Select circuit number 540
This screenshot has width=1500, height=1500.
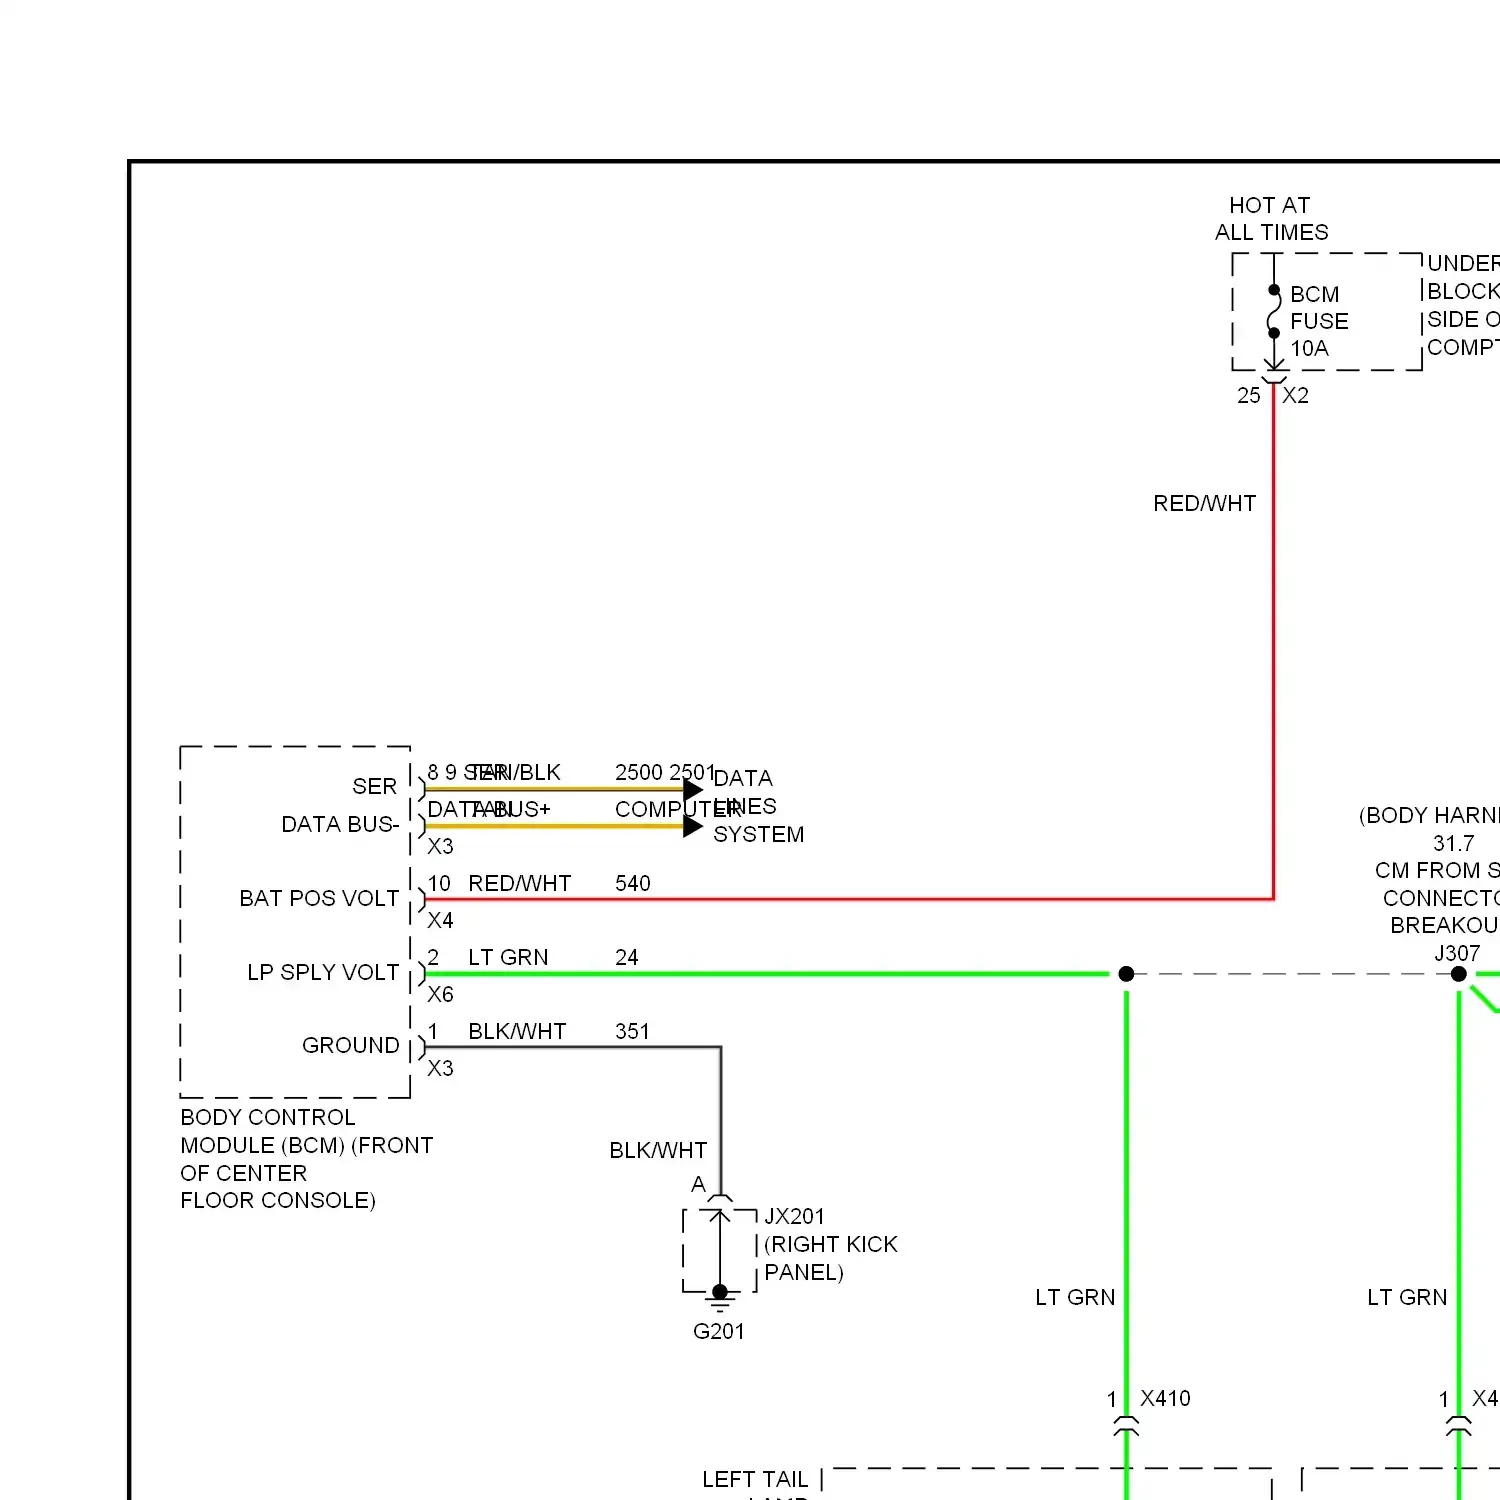point(632,883)
